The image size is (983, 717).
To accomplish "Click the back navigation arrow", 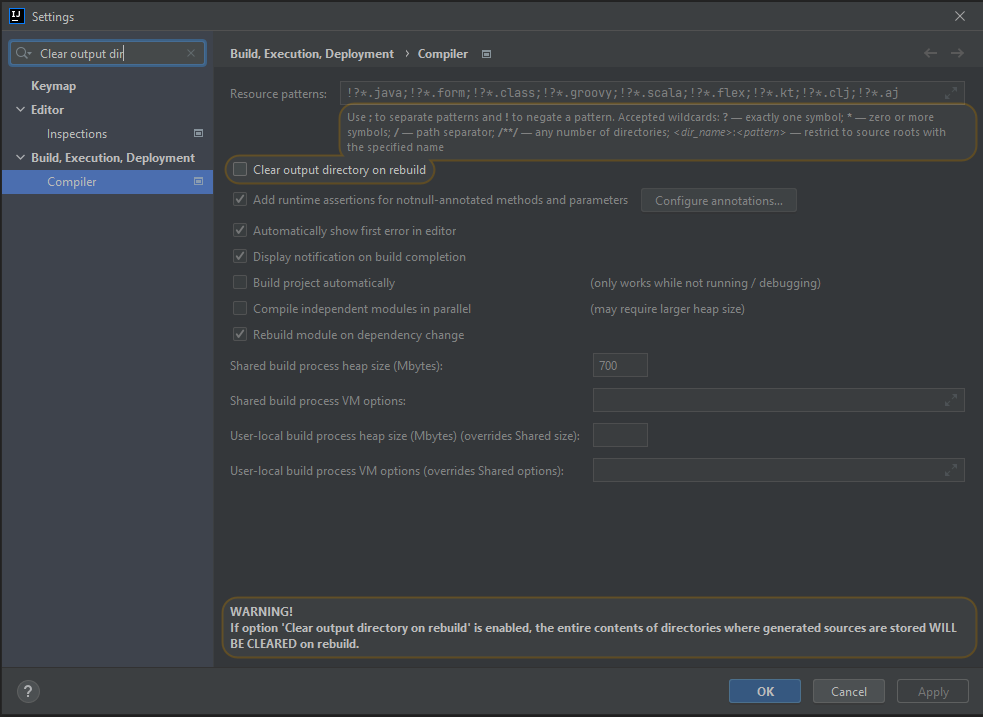I will pos(931,53).
